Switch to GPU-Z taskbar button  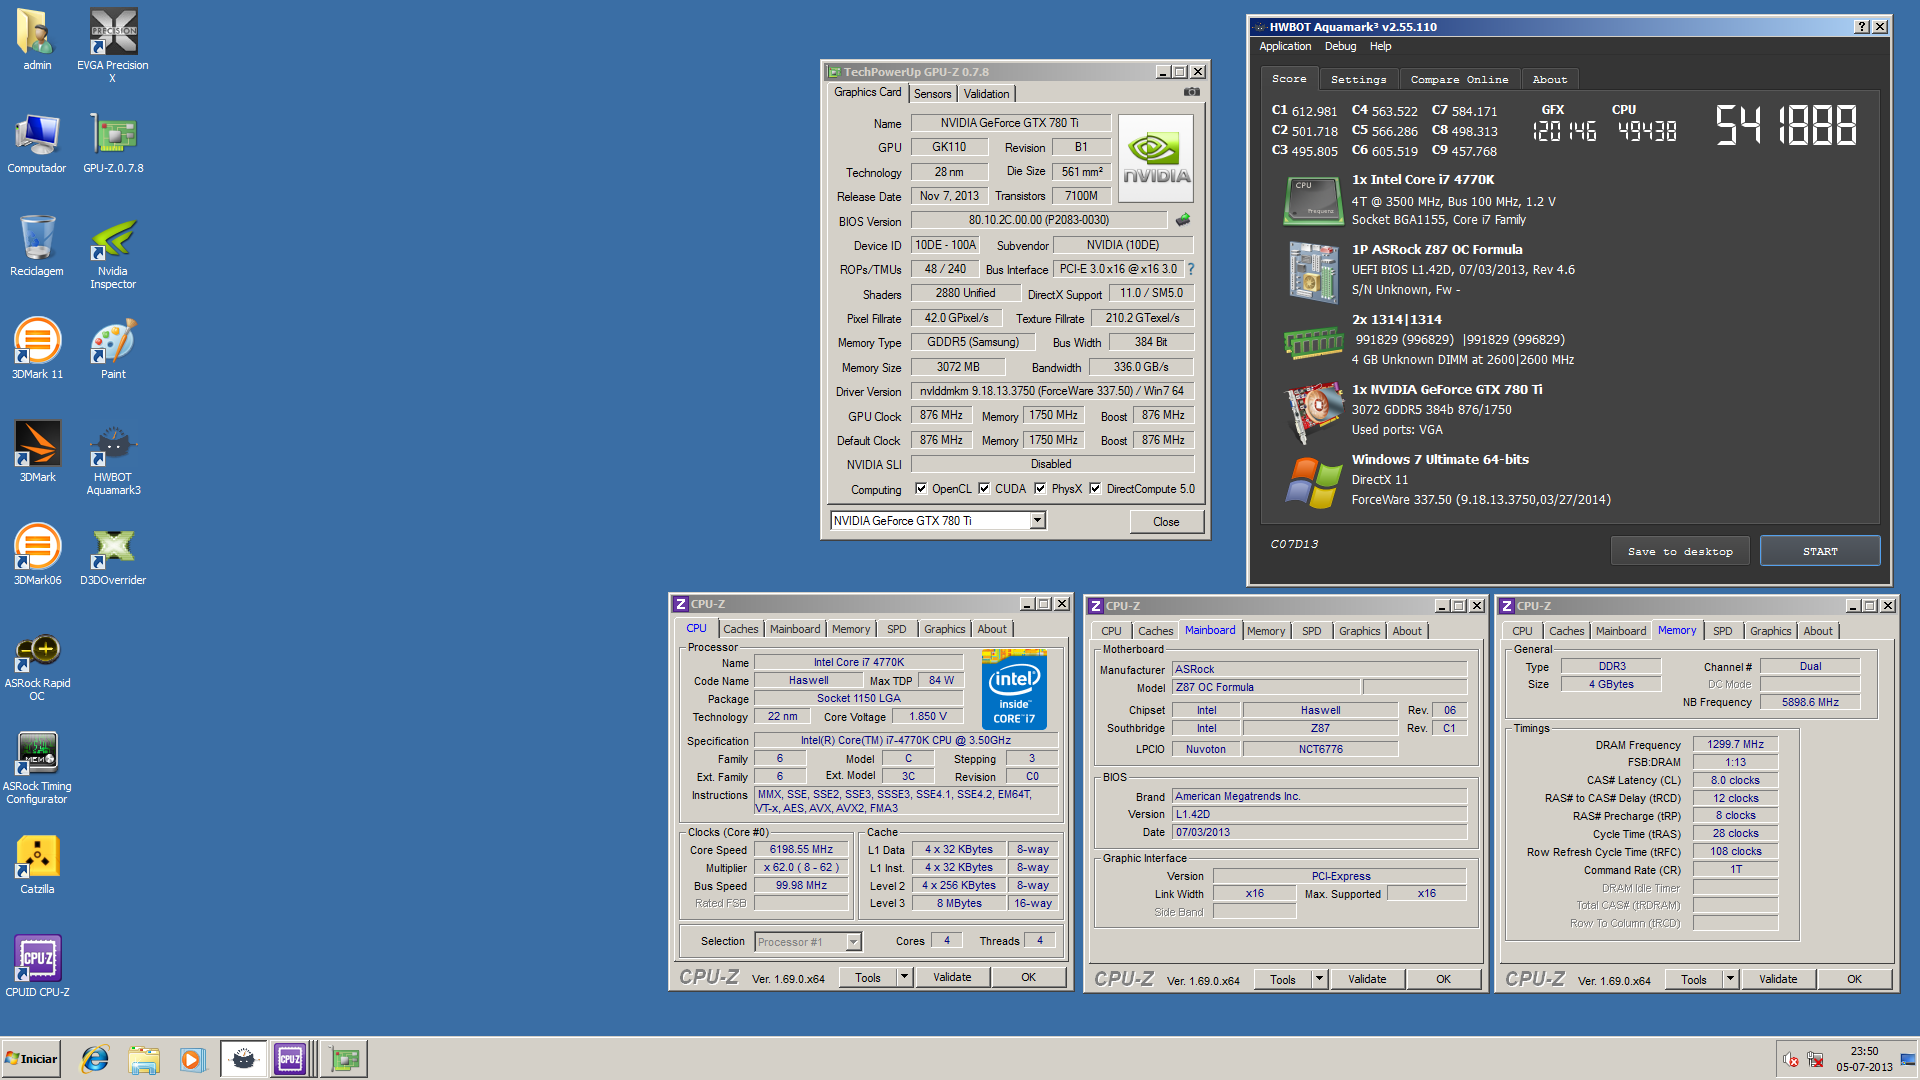[344, 1059]
